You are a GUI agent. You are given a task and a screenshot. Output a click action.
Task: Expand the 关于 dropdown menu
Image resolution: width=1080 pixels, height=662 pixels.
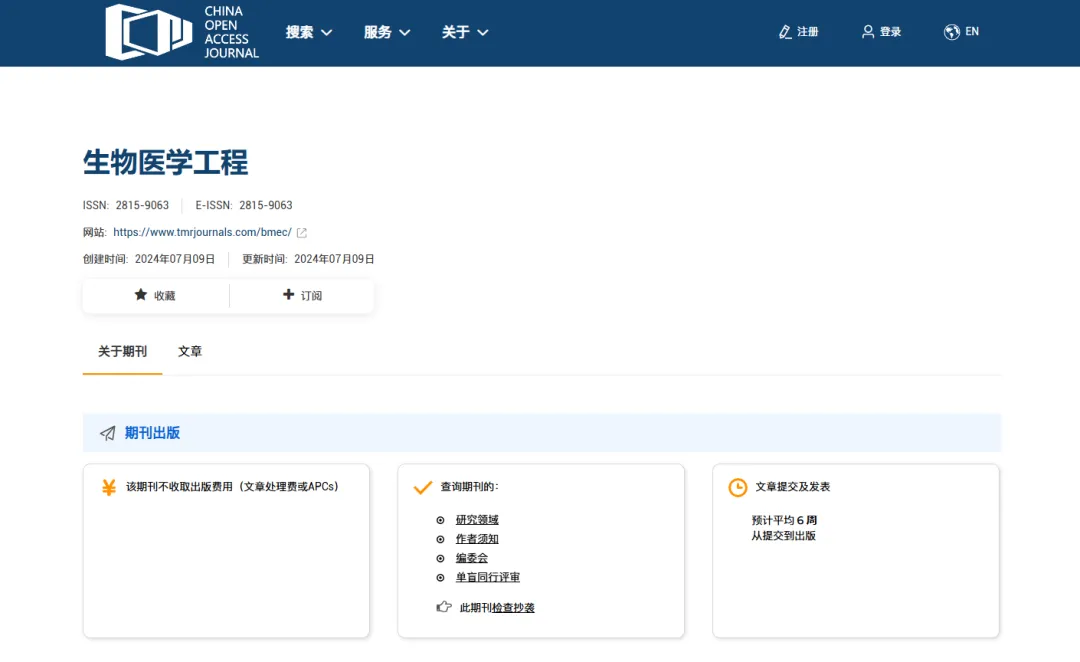pyautogui.click(x=465, y=32)
